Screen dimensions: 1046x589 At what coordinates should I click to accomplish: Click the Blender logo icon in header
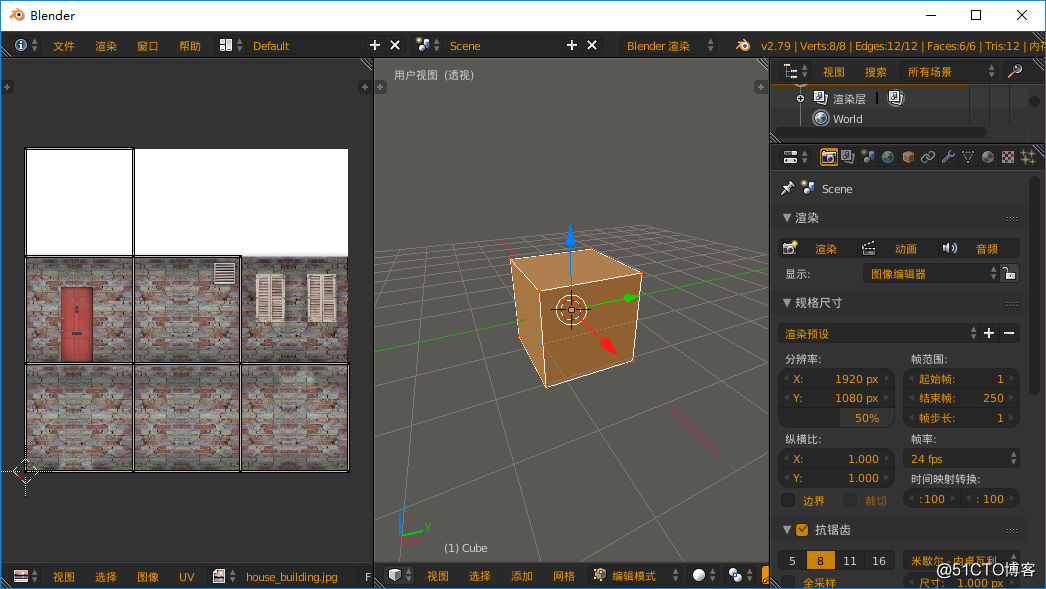pos(742,45)
